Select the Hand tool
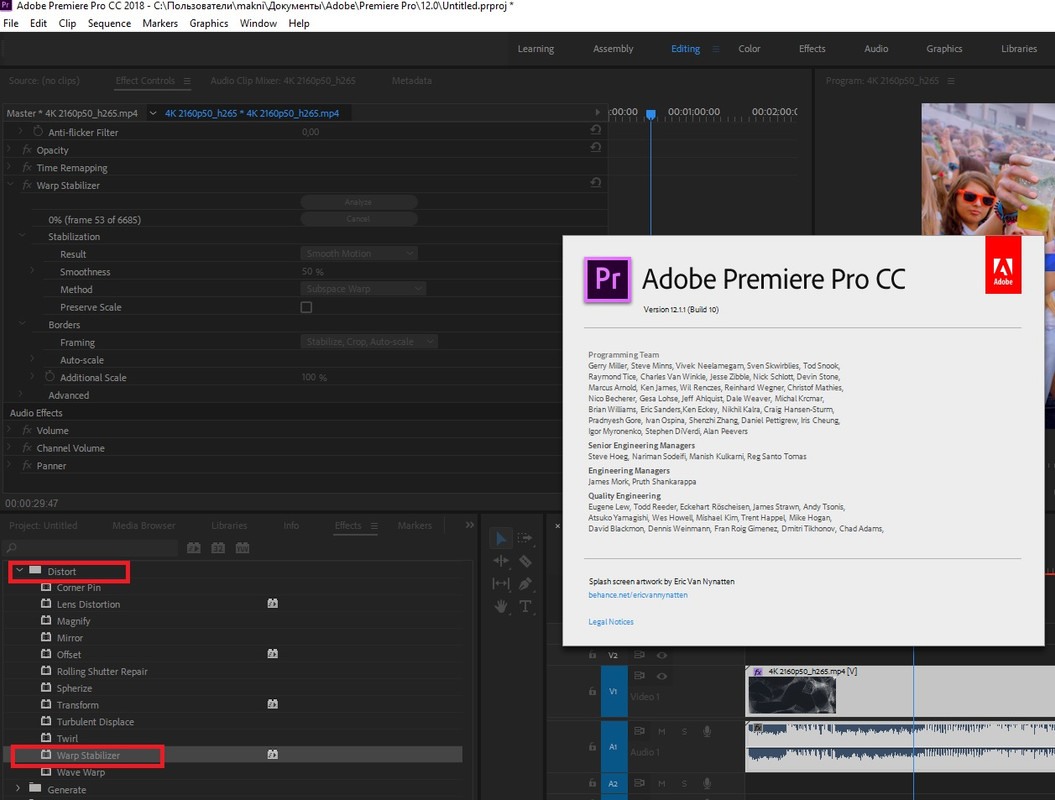The width and height of the screenshot is (1055, 800). (501, 606)
